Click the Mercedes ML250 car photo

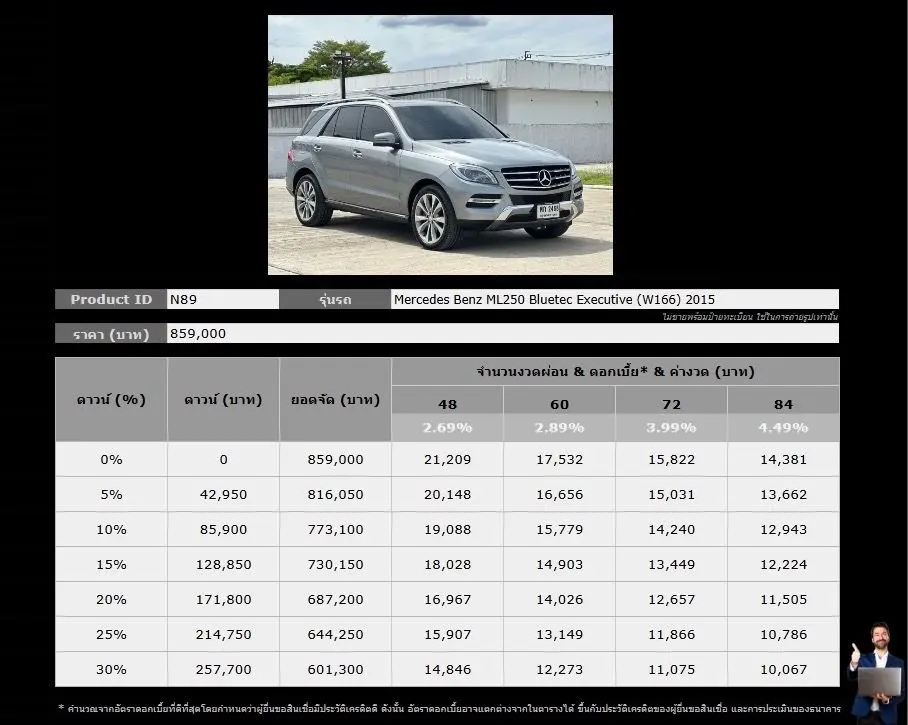click(x=440, y=145)
